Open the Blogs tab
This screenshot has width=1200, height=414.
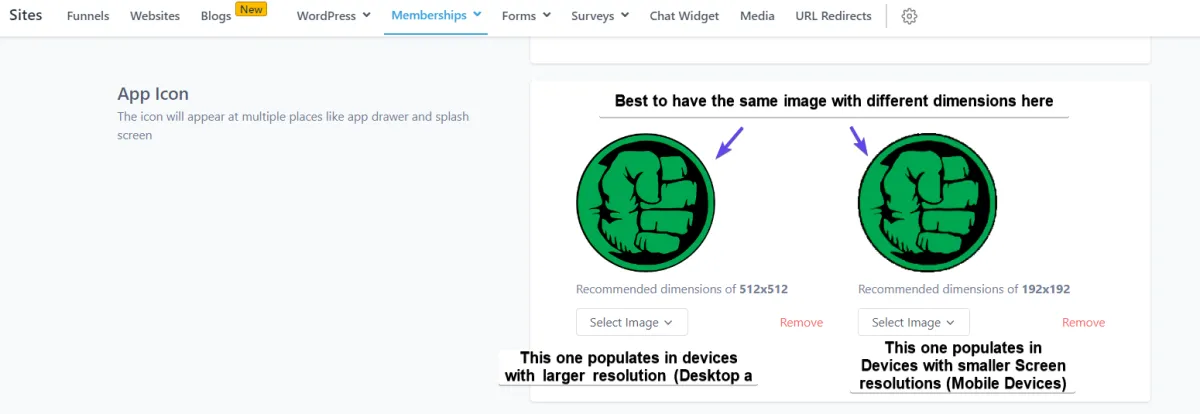click(x=215, y=16)
